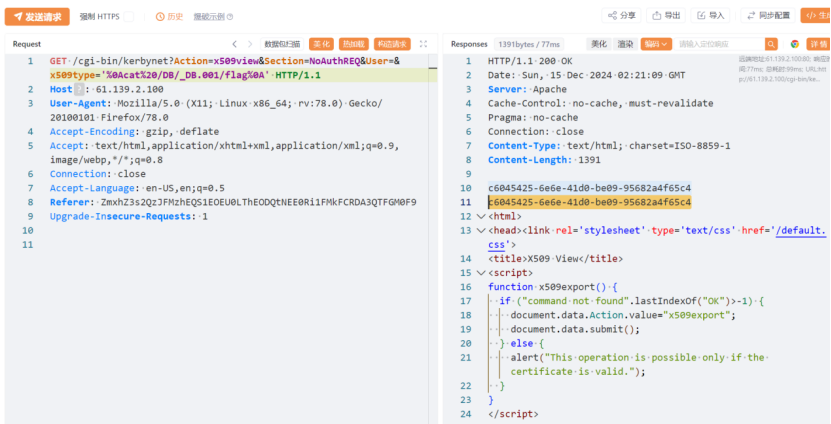Click the Content-Type response header line
Viewport: 831px width, 424px height.
tap(609, 146)
